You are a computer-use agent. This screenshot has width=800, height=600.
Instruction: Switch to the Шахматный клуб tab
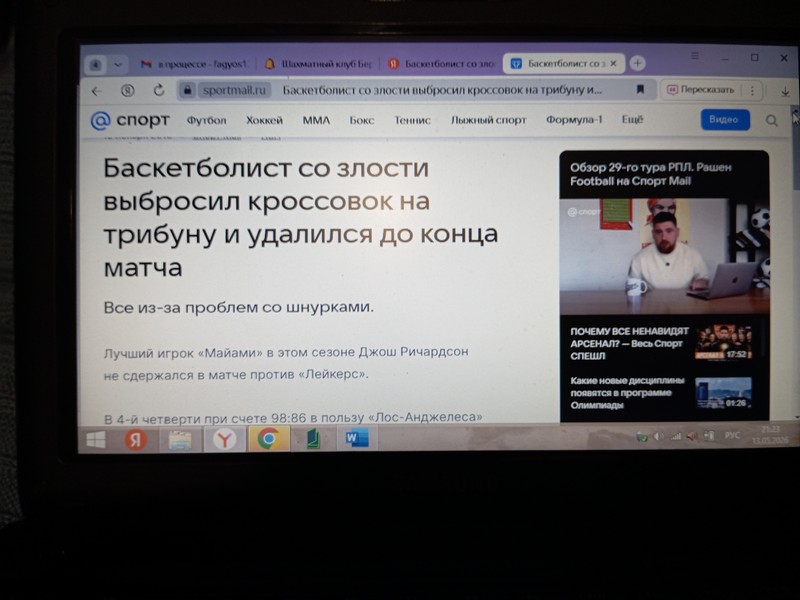[318, 64]
